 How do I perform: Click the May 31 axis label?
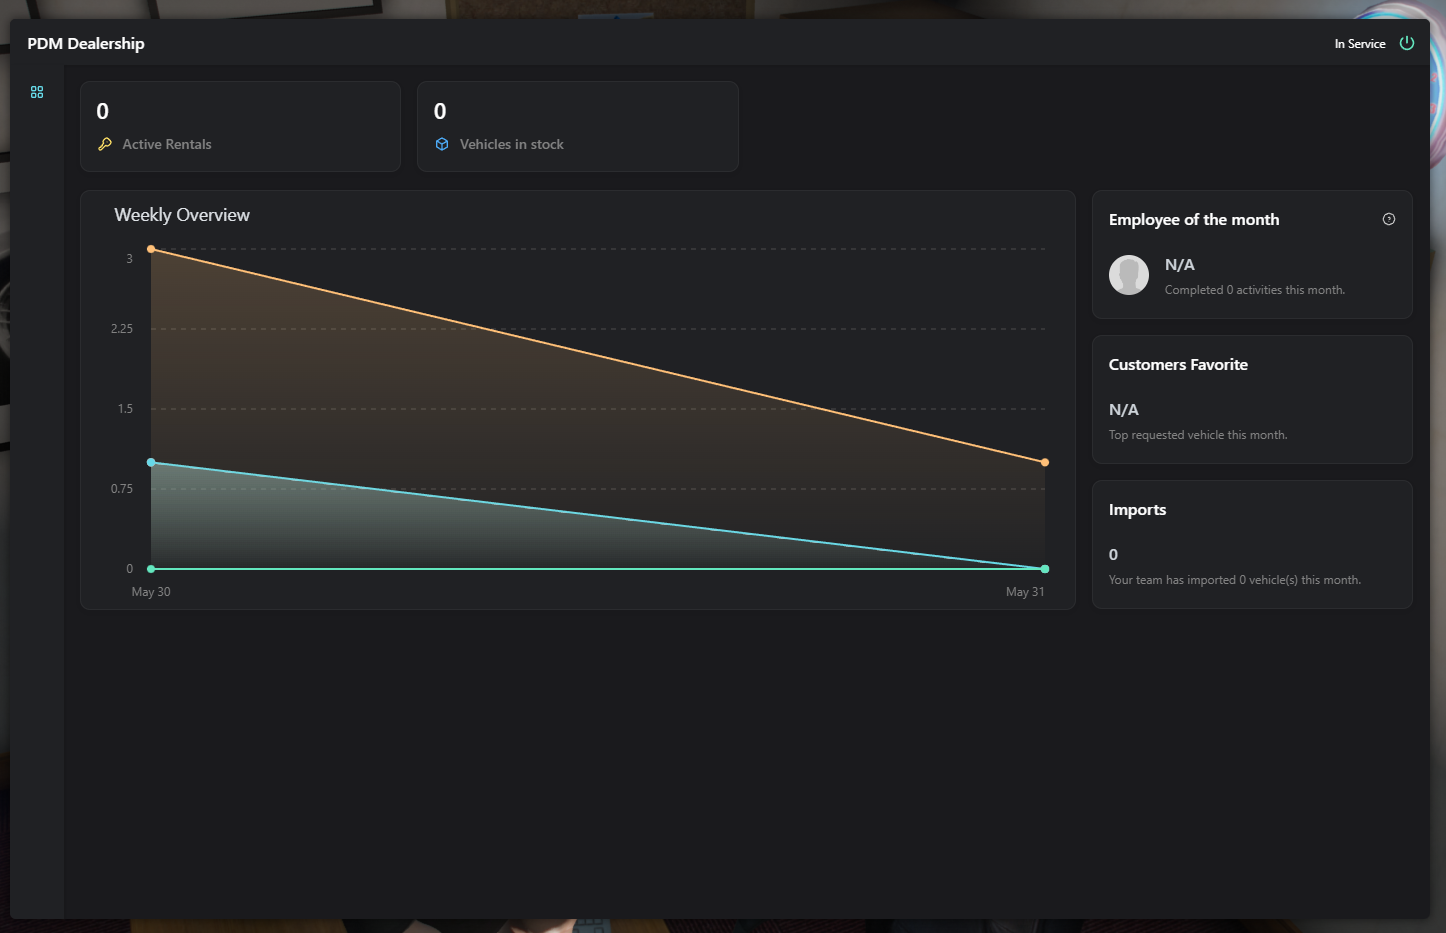coord(1025,592)
